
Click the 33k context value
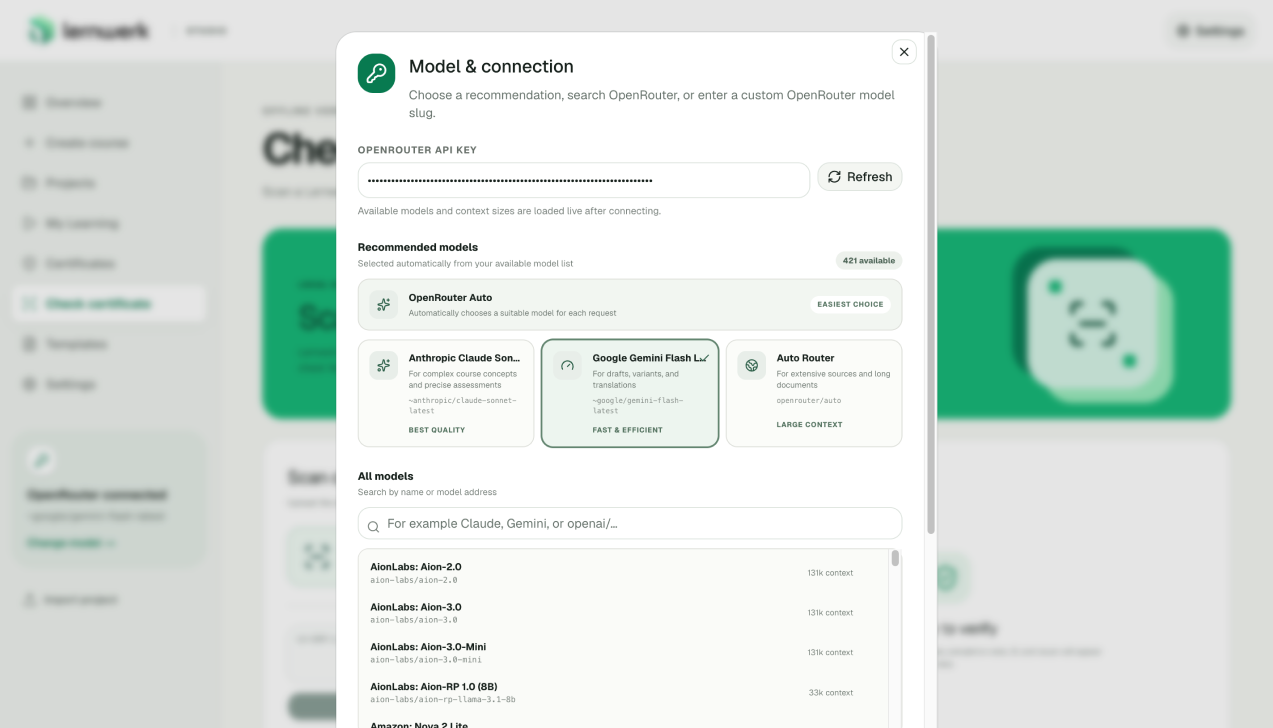[831, 693]
